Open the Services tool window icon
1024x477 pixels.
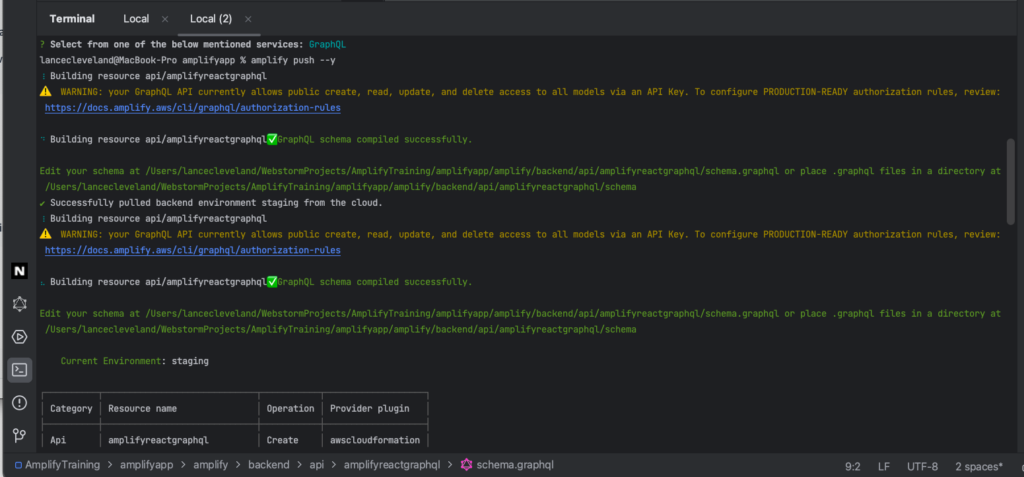point(19,337)
